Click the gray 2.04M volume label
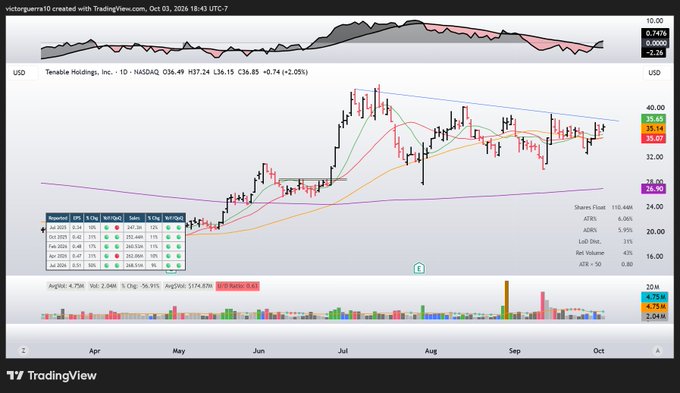Viewport: 680px width, 393px height. pyautogui.click(x=655, y=316)
